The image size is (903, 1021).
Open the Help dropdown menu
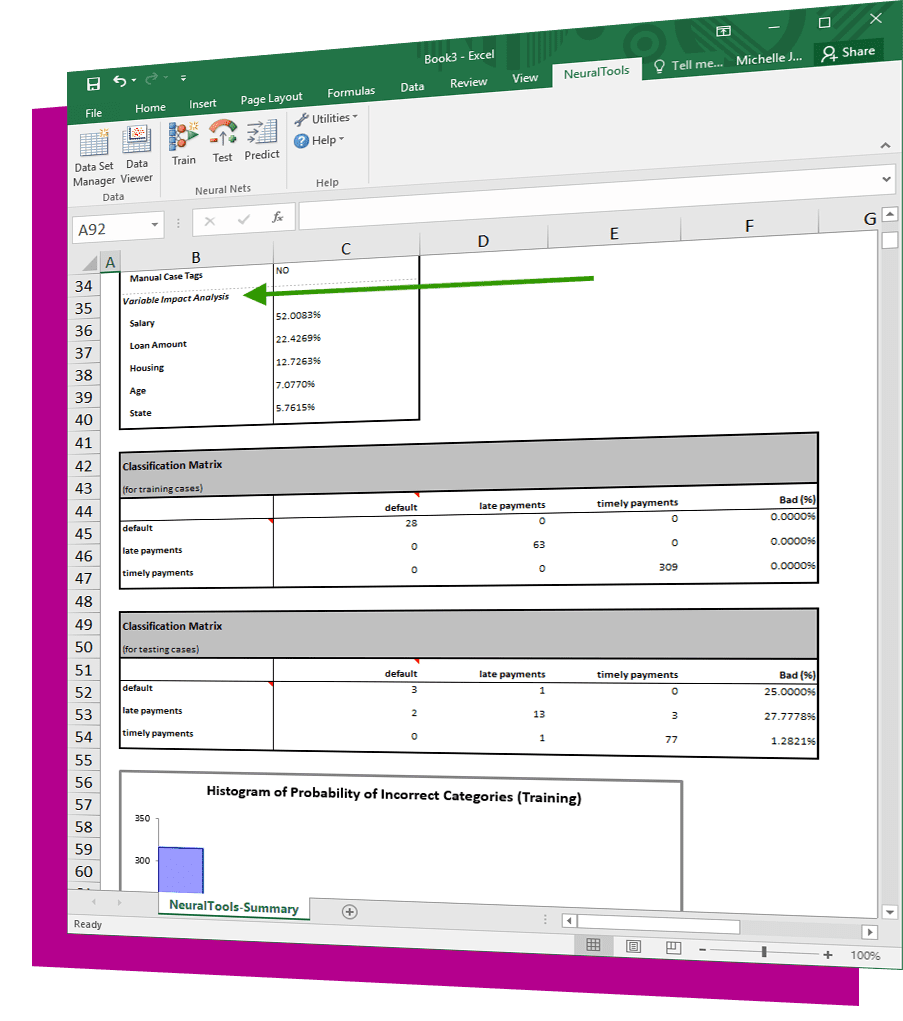click(319, 140)
